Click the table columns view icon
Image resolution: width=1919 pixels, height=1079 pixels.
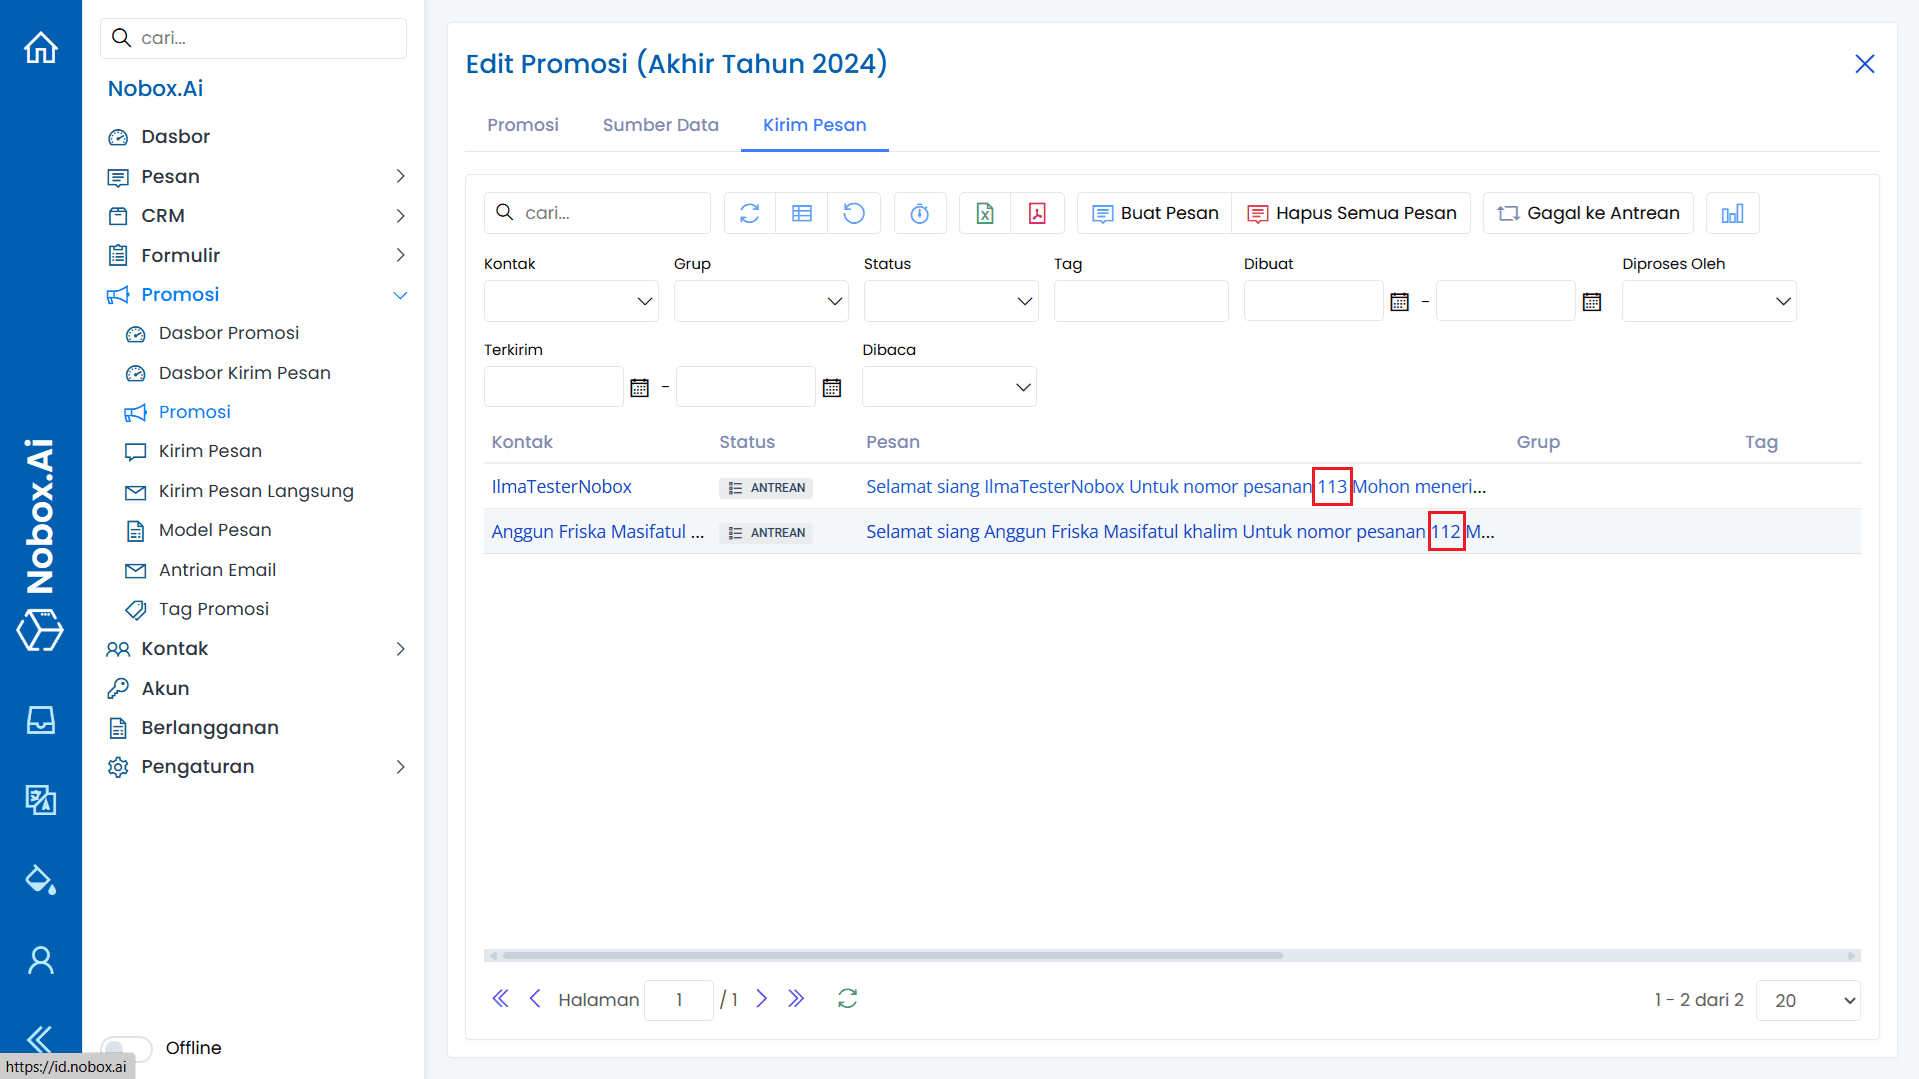tap(801, 213)
